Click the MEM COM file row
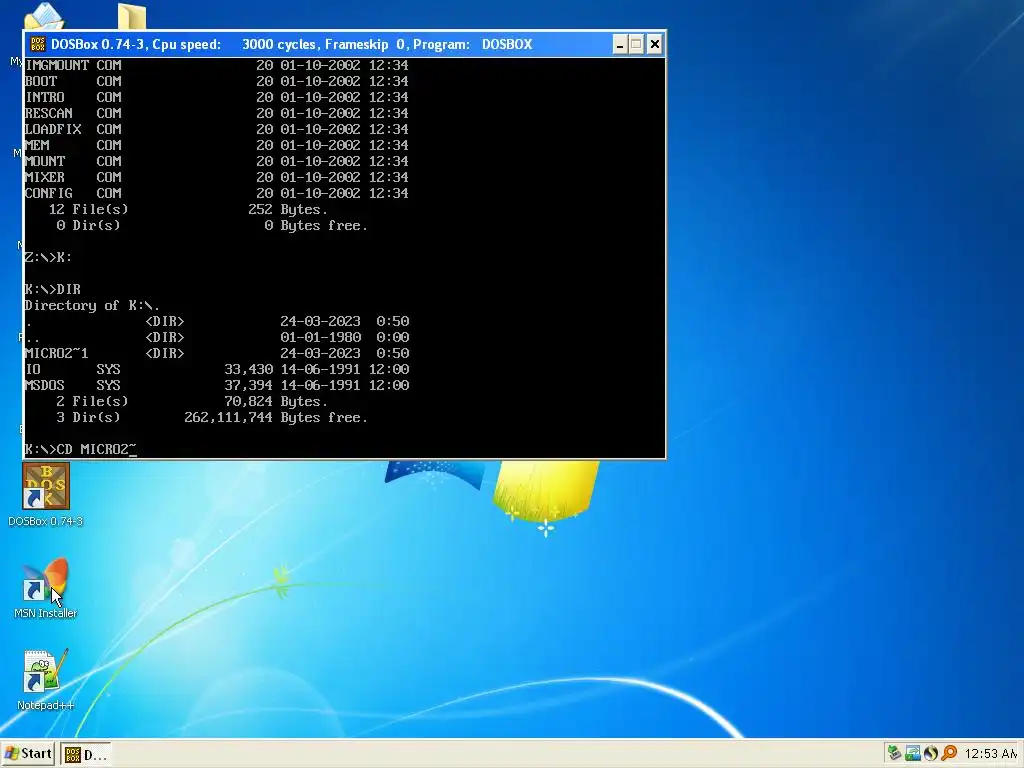Viewport: 1024px width, 768px height. tap(217, 145)
